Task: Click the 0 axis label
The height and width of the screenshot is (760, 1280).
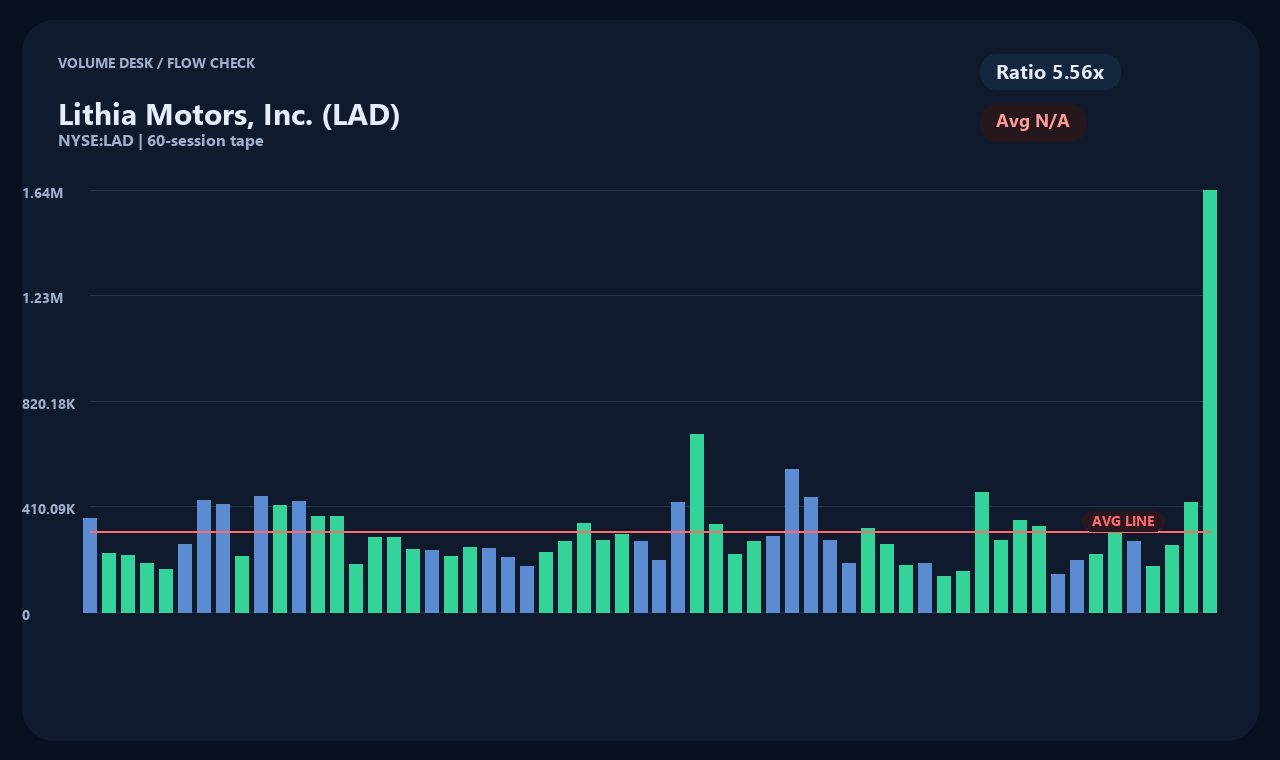Action: pyautogui.click(x=26, y=615)
